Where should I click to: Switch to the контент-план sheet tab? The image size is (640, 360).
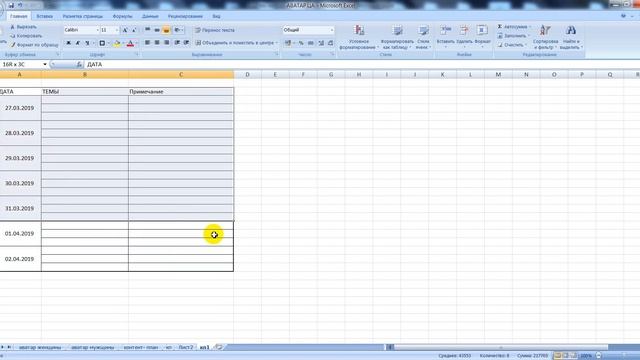141,347
